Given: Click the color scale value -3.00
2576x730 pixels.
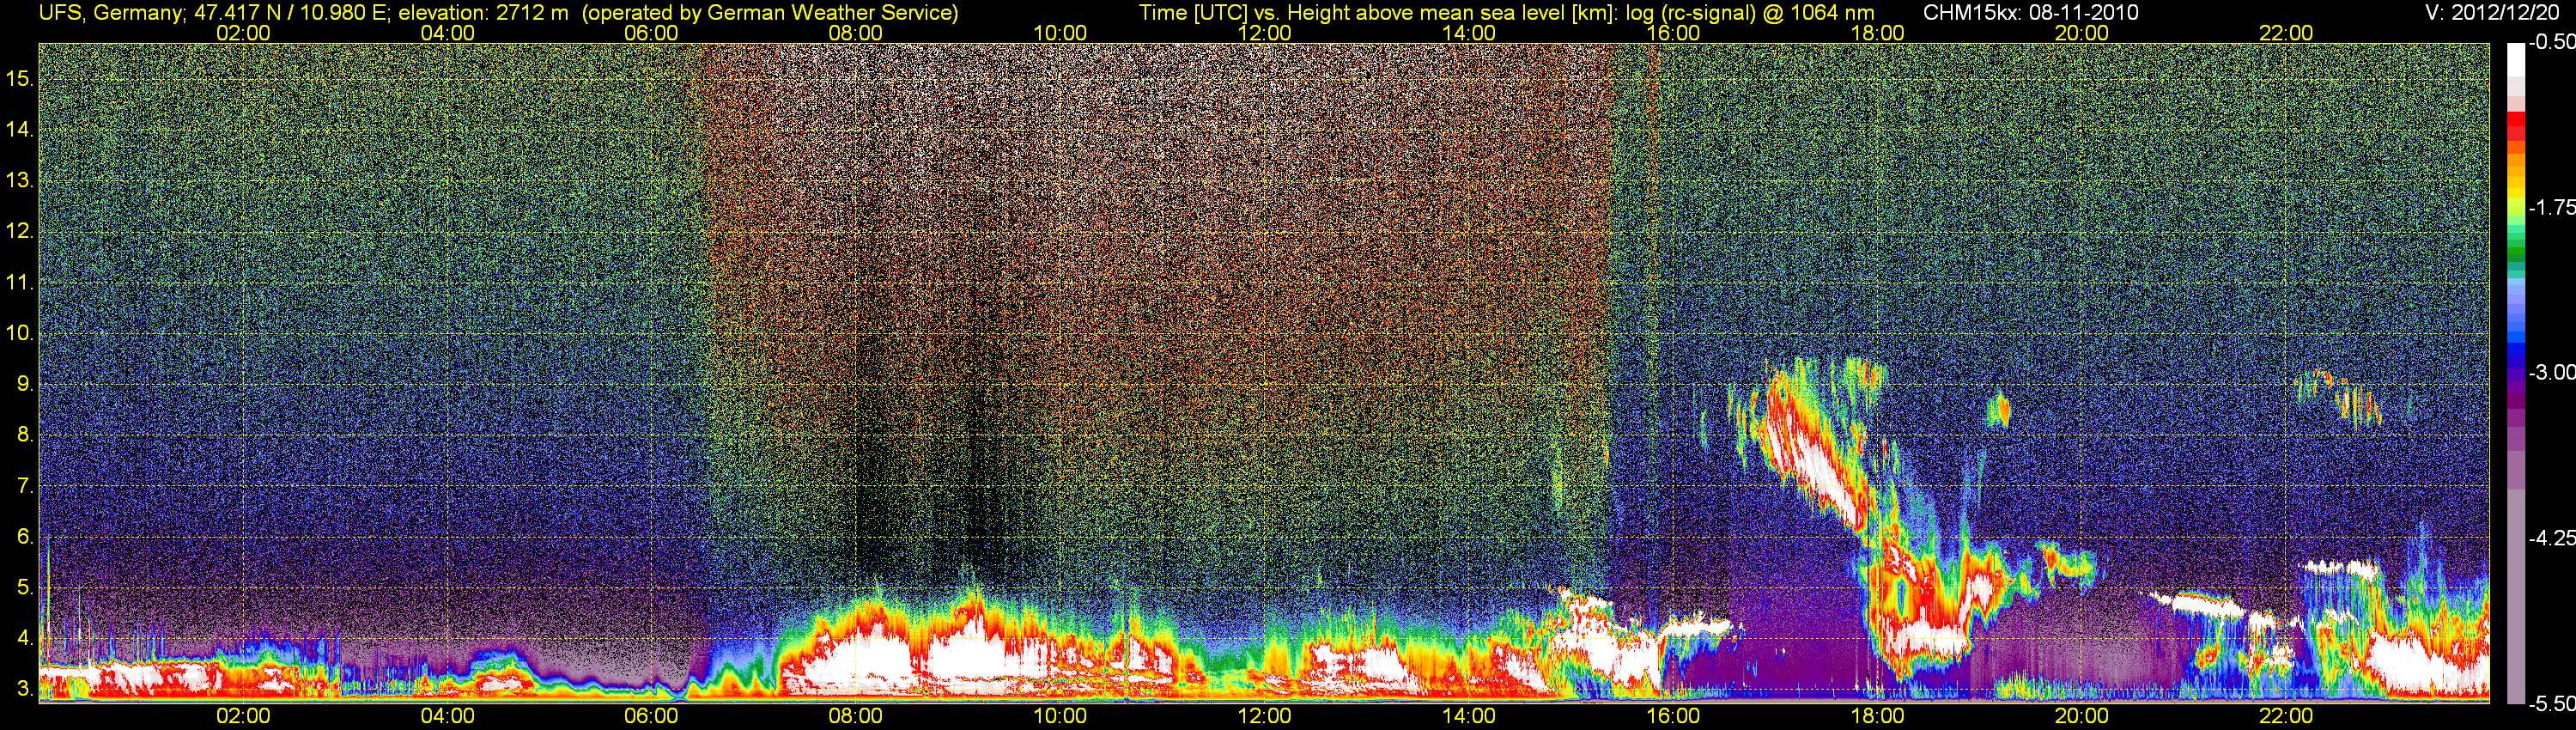Looking at the screenshot, I should (x=2551, y=372).
